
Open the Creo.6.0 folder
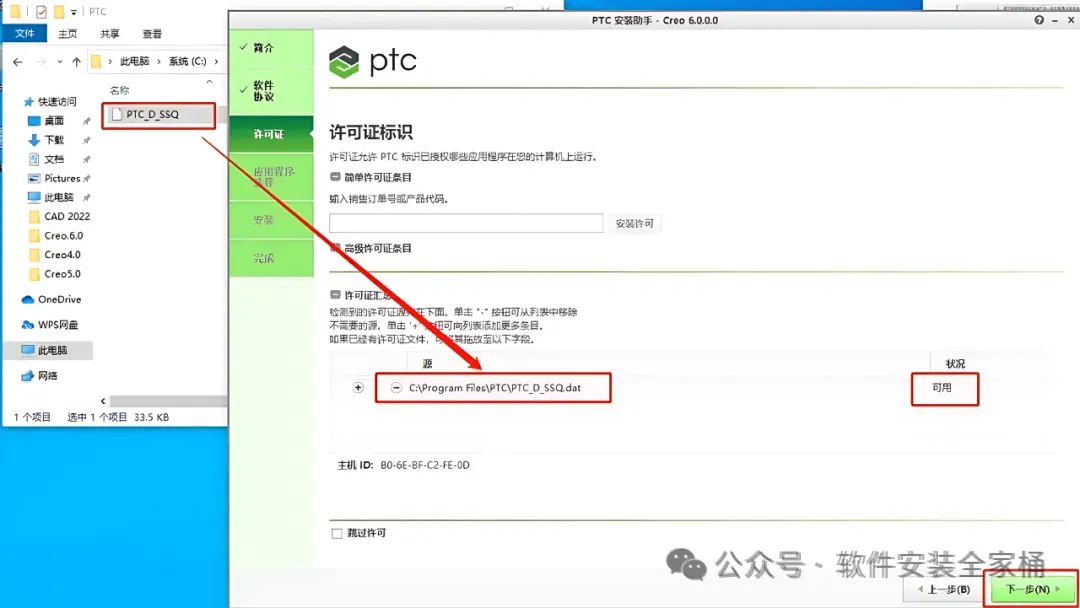click(x=56, y=235)
